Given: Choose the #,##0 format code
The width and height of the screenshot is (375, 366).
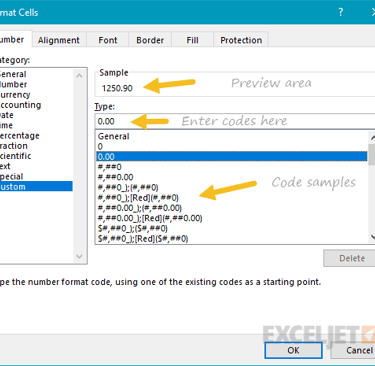Looking at the screenshot, I should click(x=232, y=167).
